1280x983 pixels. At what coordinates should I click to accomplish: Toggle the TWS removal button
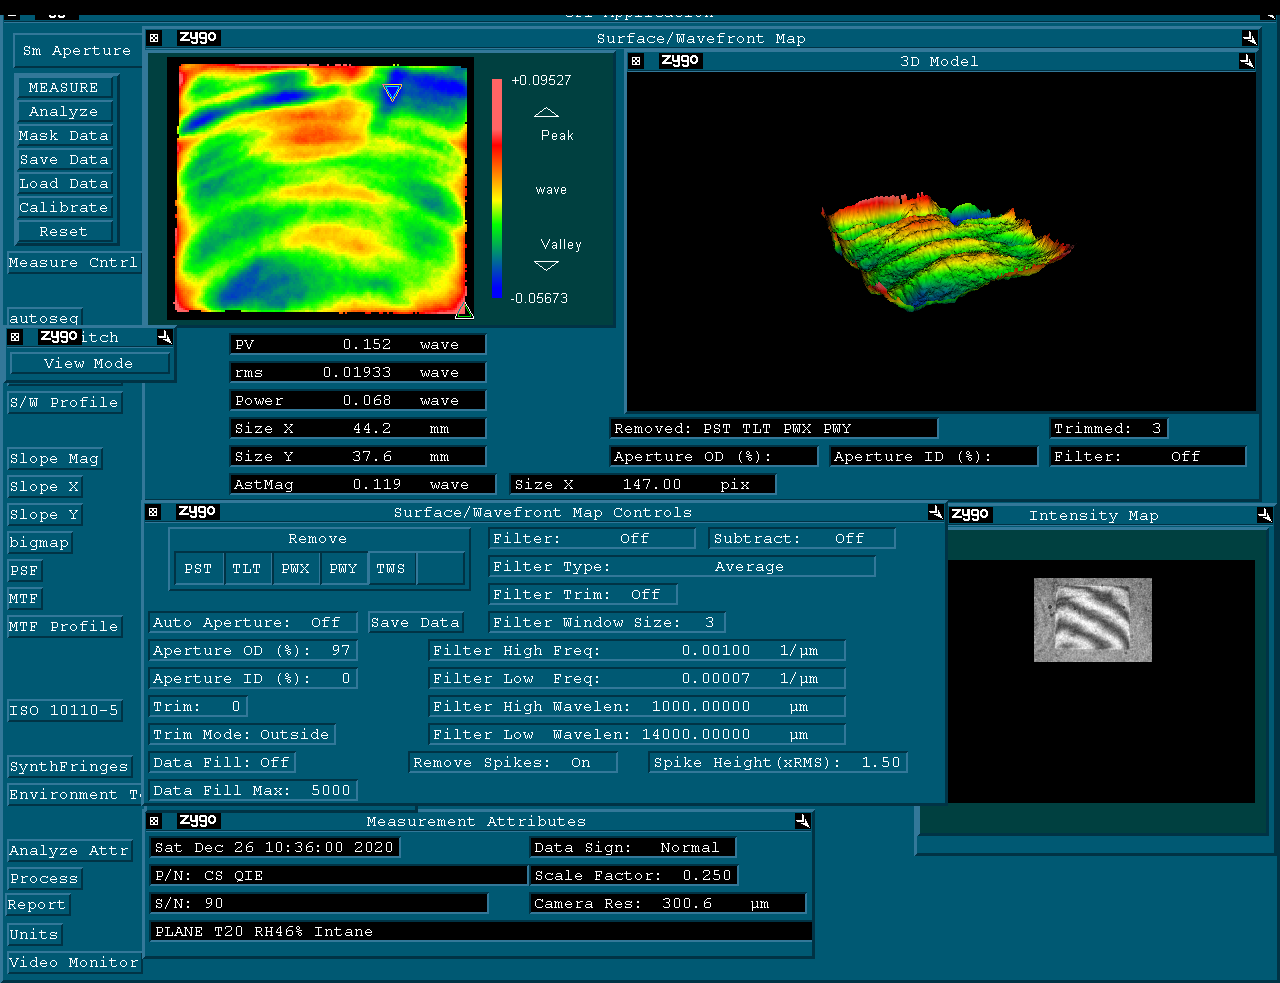391,568
